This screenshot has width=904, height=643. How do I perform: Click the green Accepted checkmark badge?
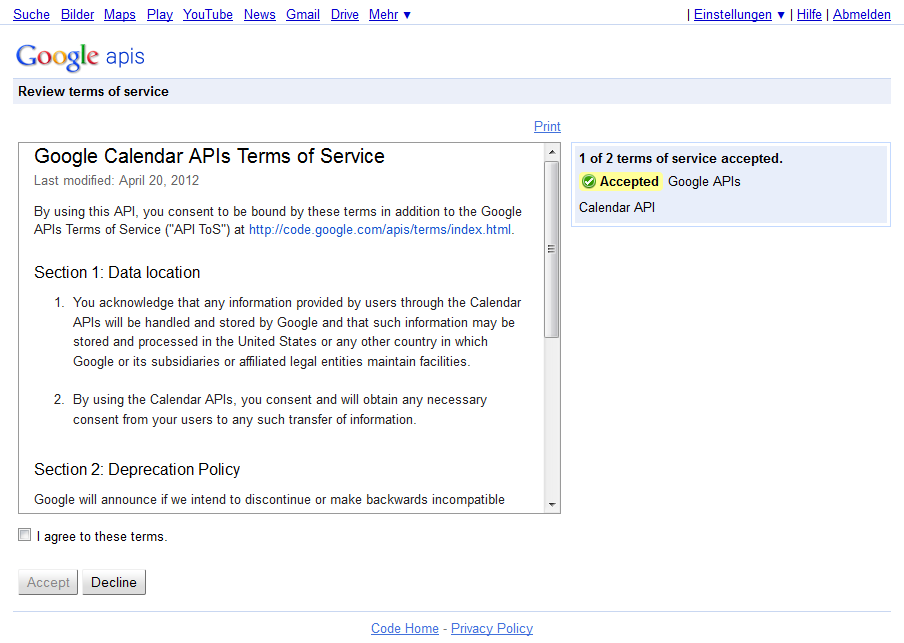(x=620, y=181)
